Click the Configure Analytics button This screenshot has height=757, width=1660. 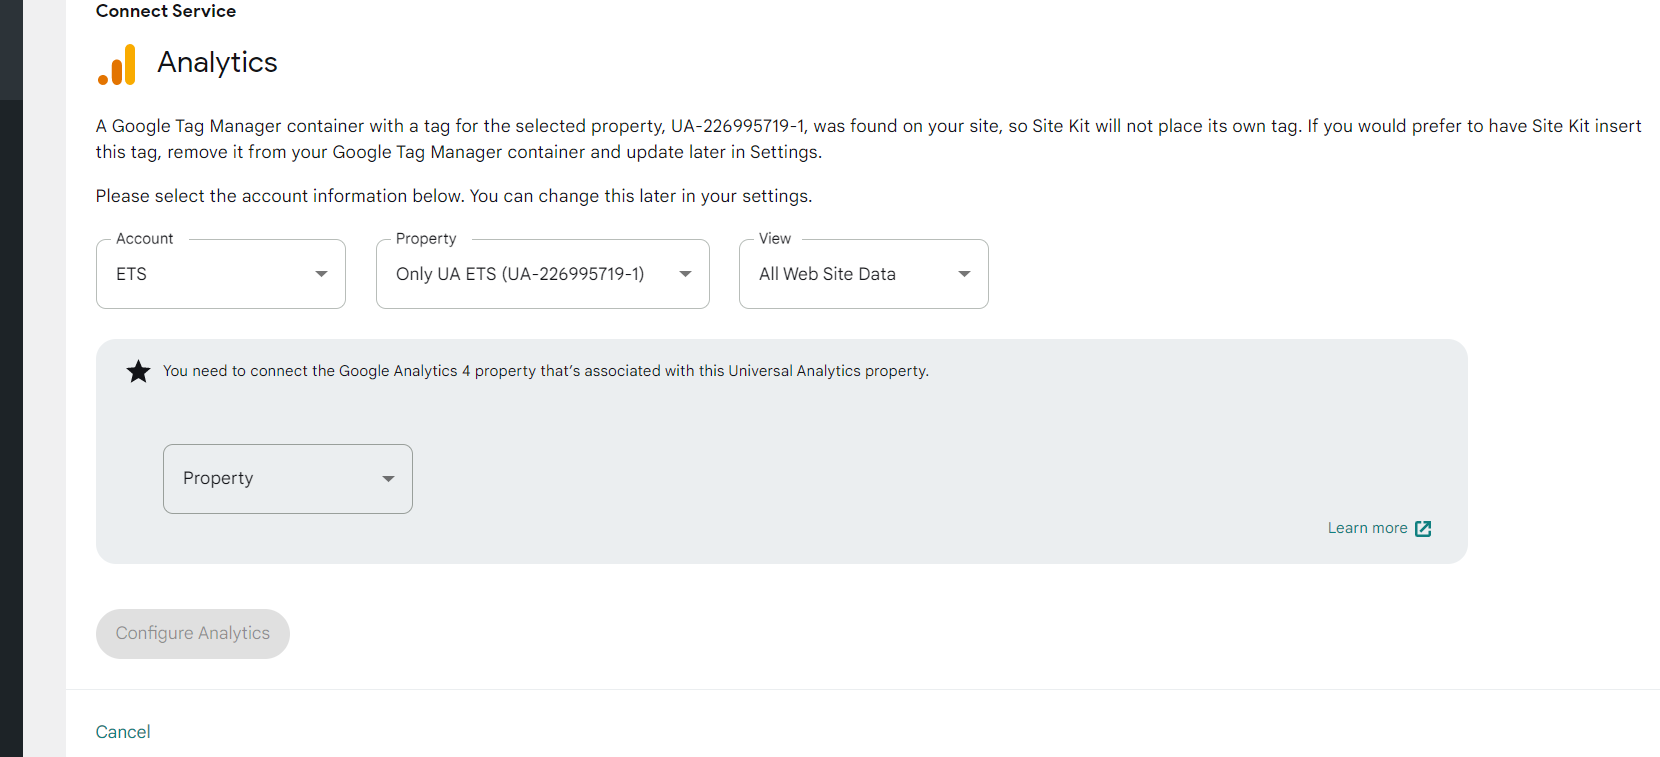tap(192, 633)
